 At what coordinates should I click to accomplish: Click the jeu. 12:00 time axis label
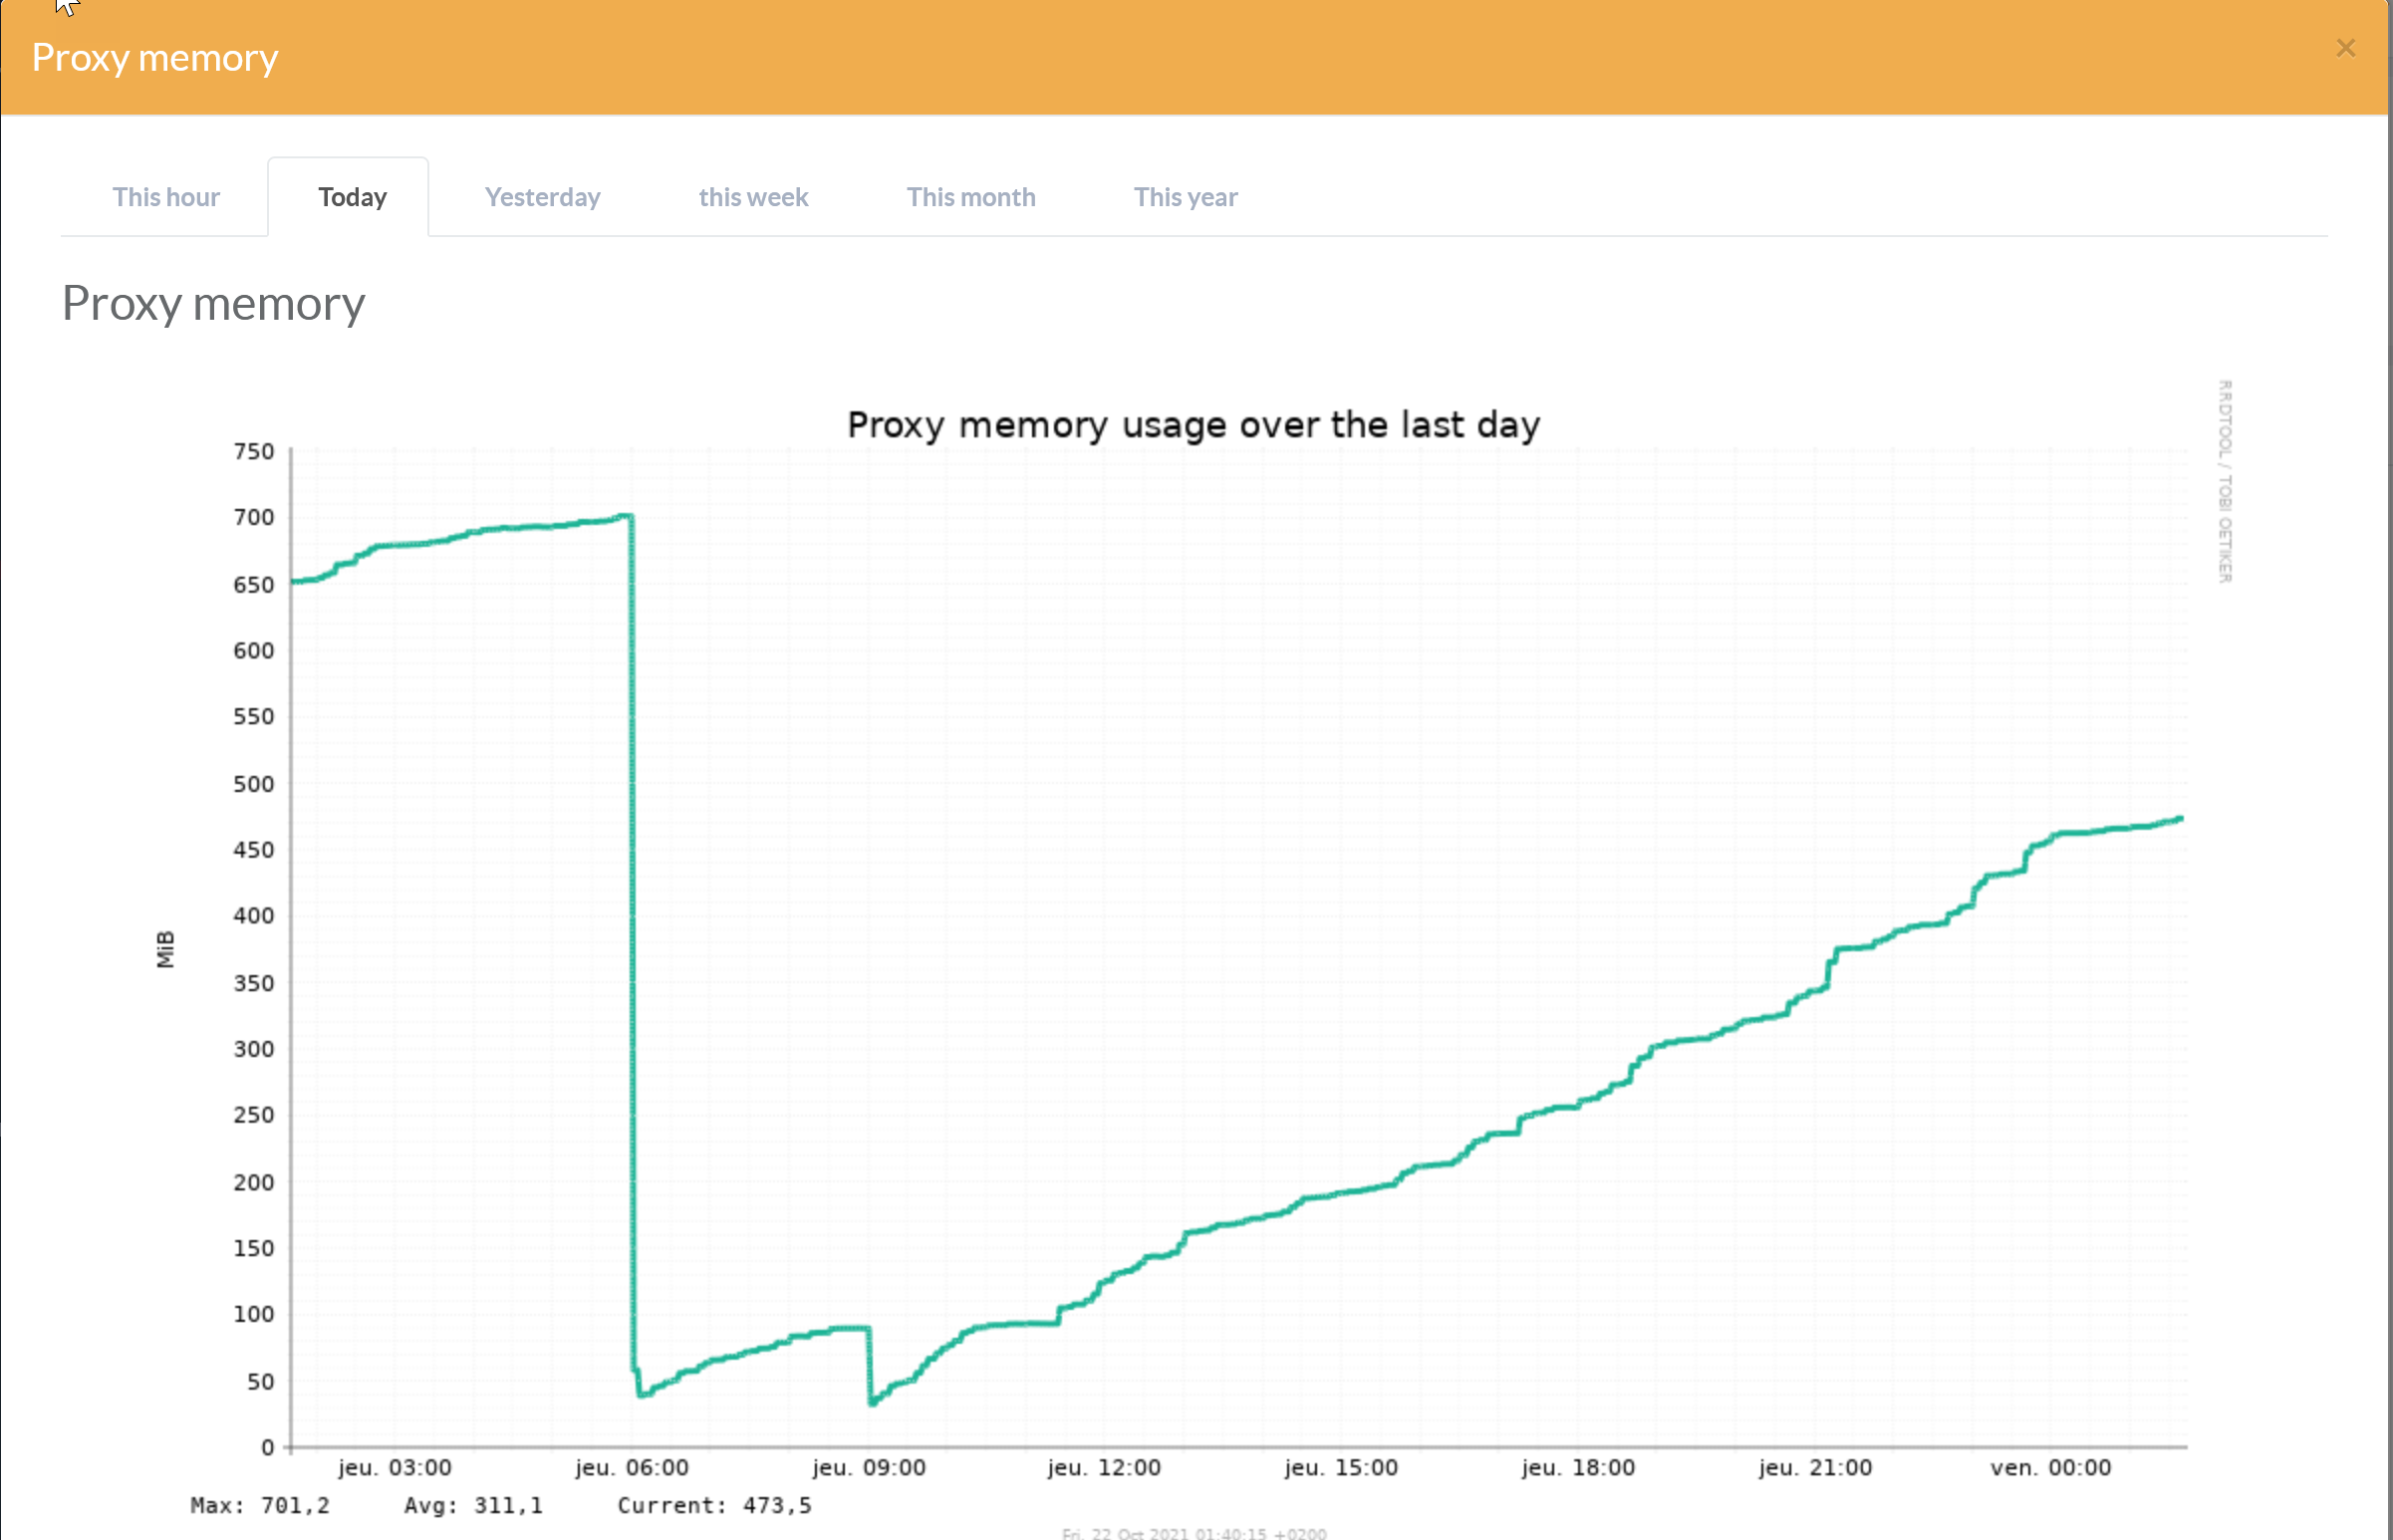pos(1104,1467)
